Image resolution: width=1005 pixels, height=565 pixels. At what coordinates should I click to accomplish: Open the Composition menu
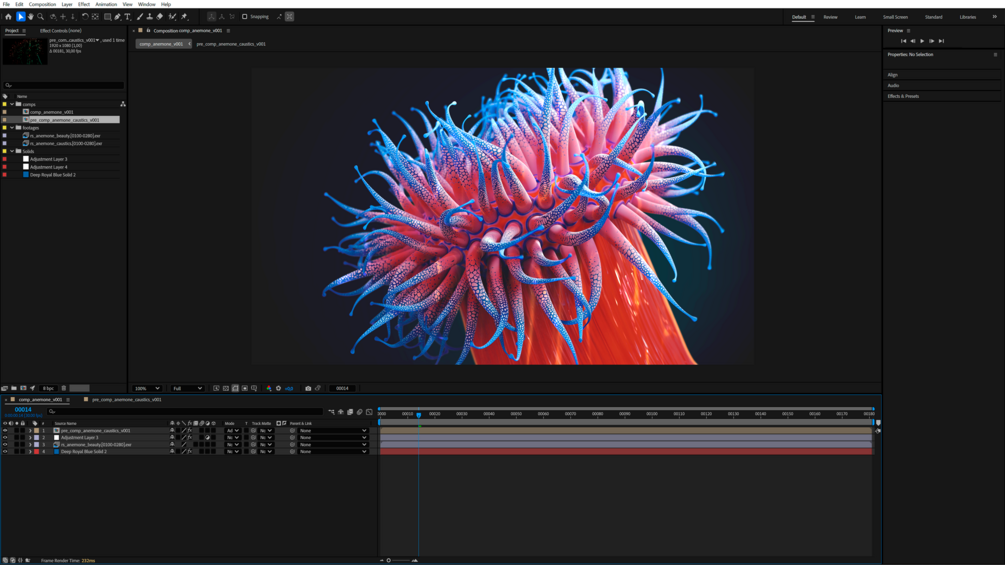(42, 4)
